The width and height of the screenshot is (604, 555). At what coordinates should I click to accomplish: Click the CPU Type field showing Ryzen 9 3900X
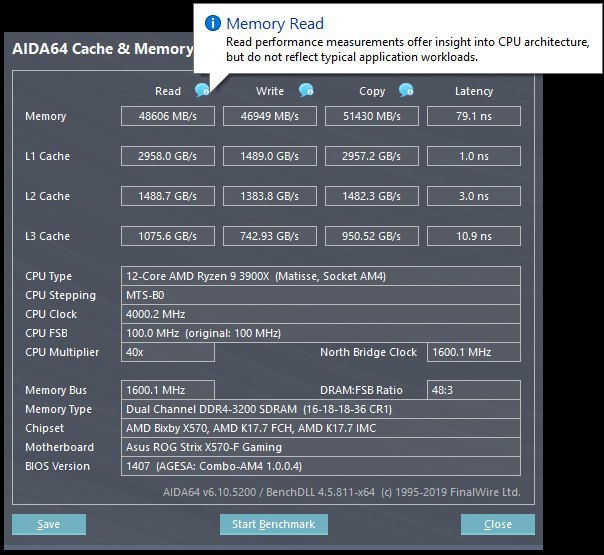tap(321, 276)
